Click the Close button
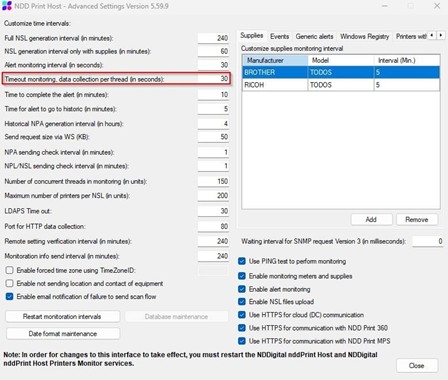Screen dimensions: 448x380 click(417, 365)
